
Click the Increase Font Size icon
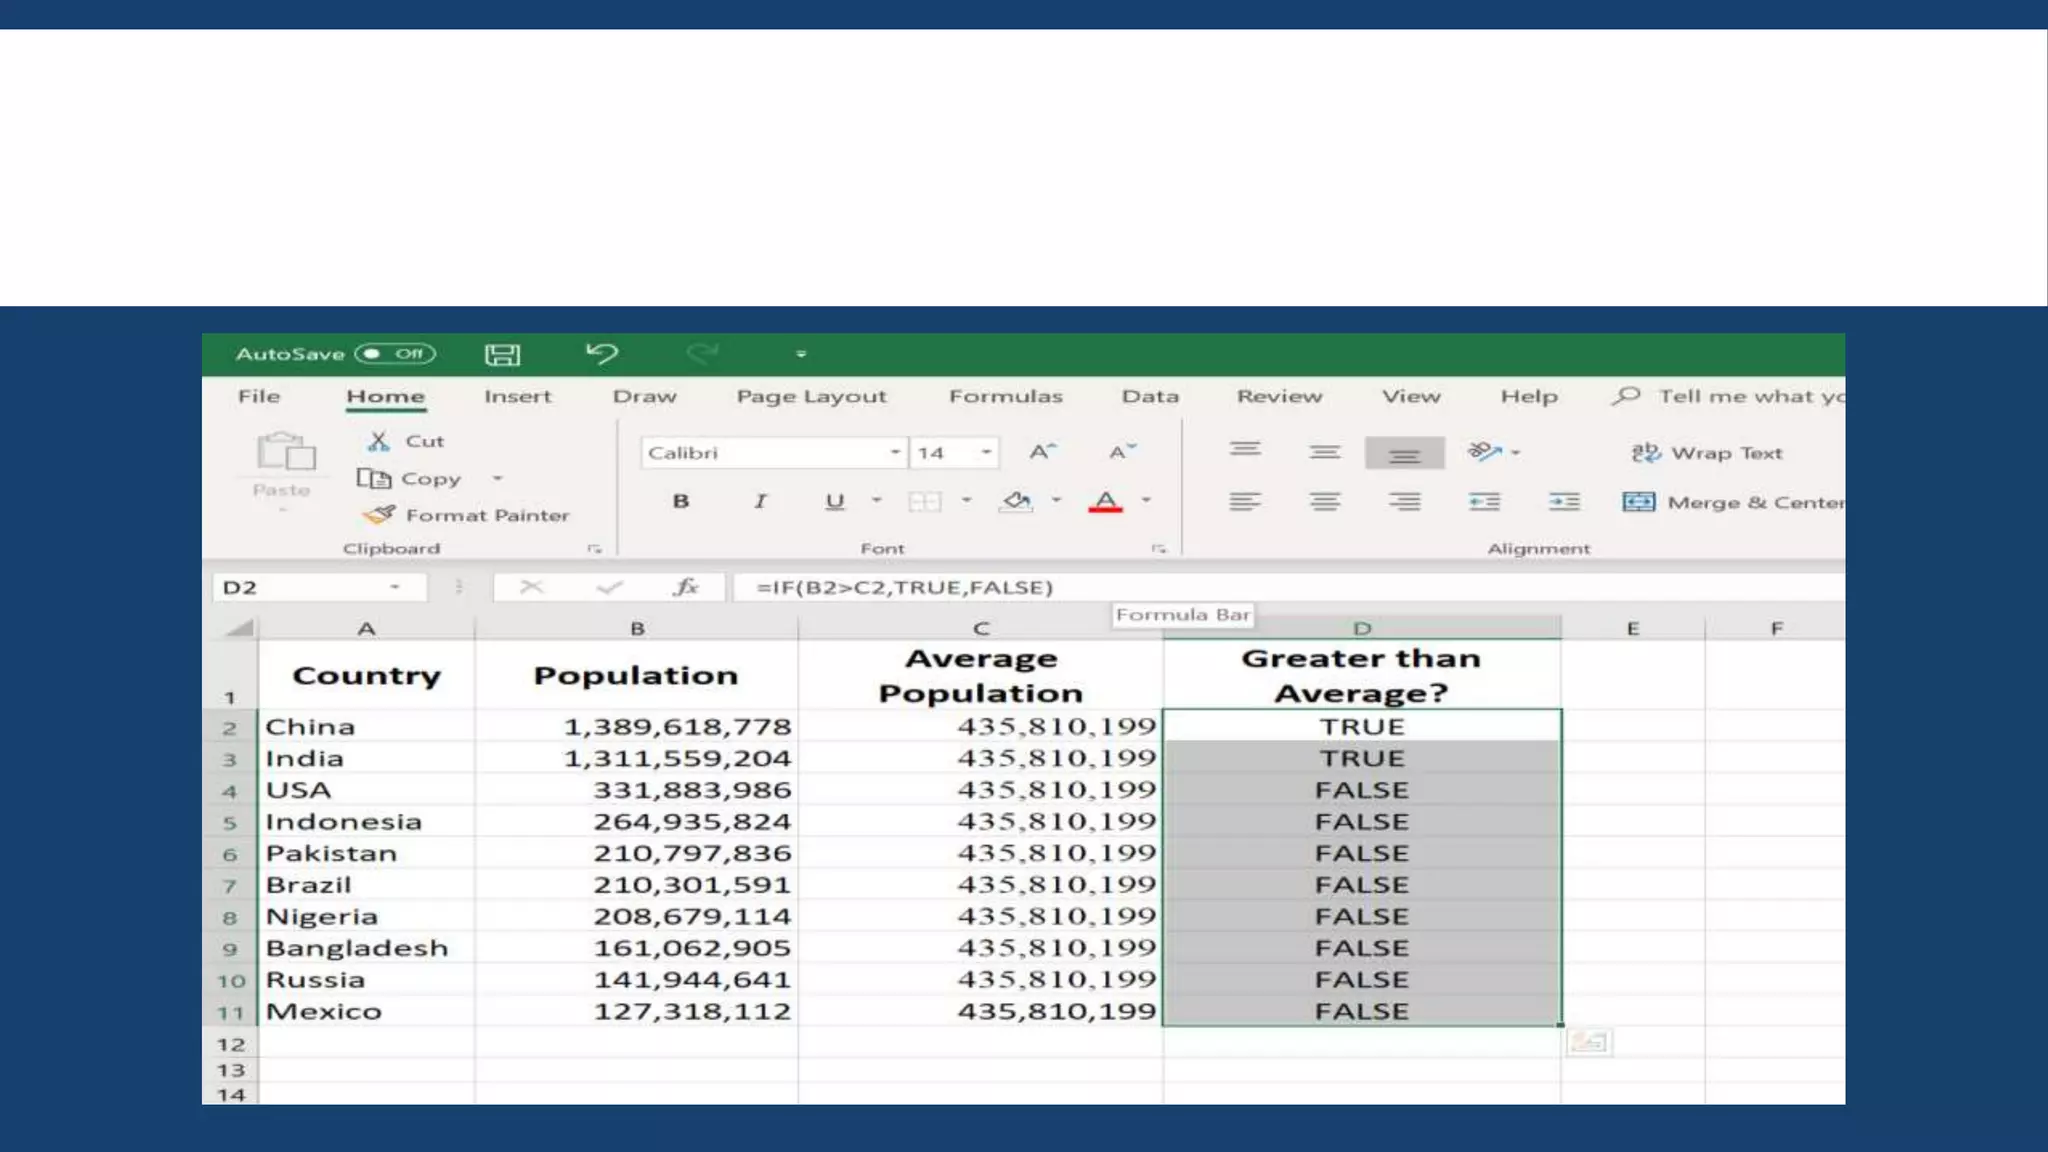[x=1042, y=452]
